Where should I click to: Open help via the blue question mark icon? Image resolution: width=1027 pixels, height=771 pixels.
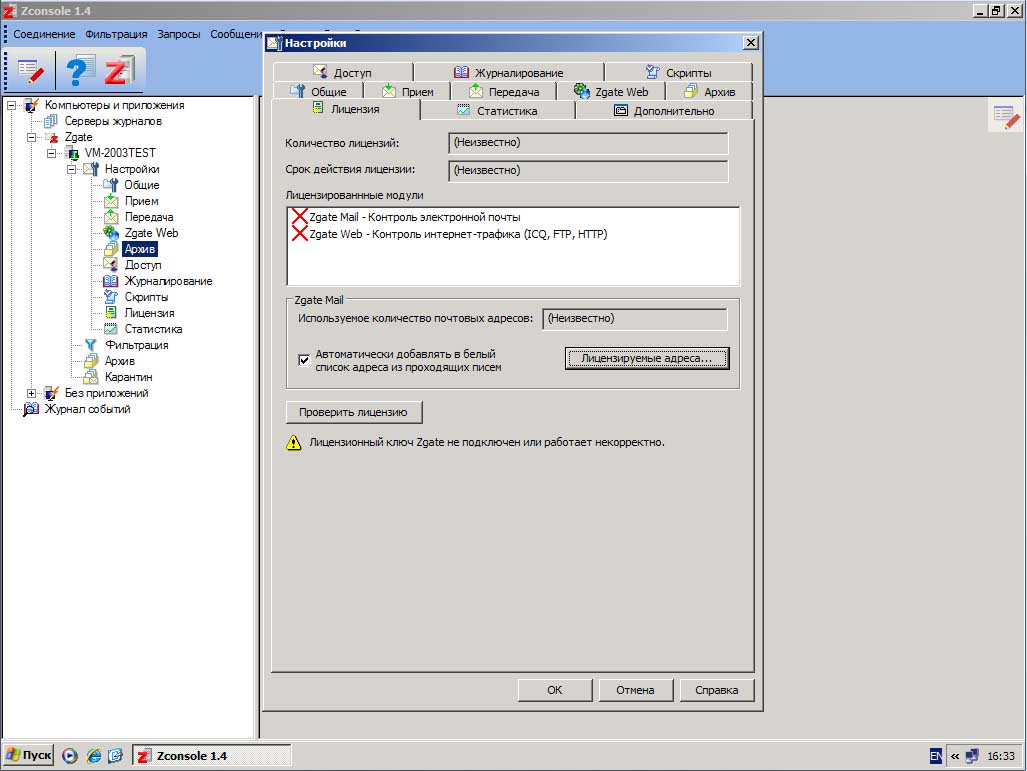point(79,70)
